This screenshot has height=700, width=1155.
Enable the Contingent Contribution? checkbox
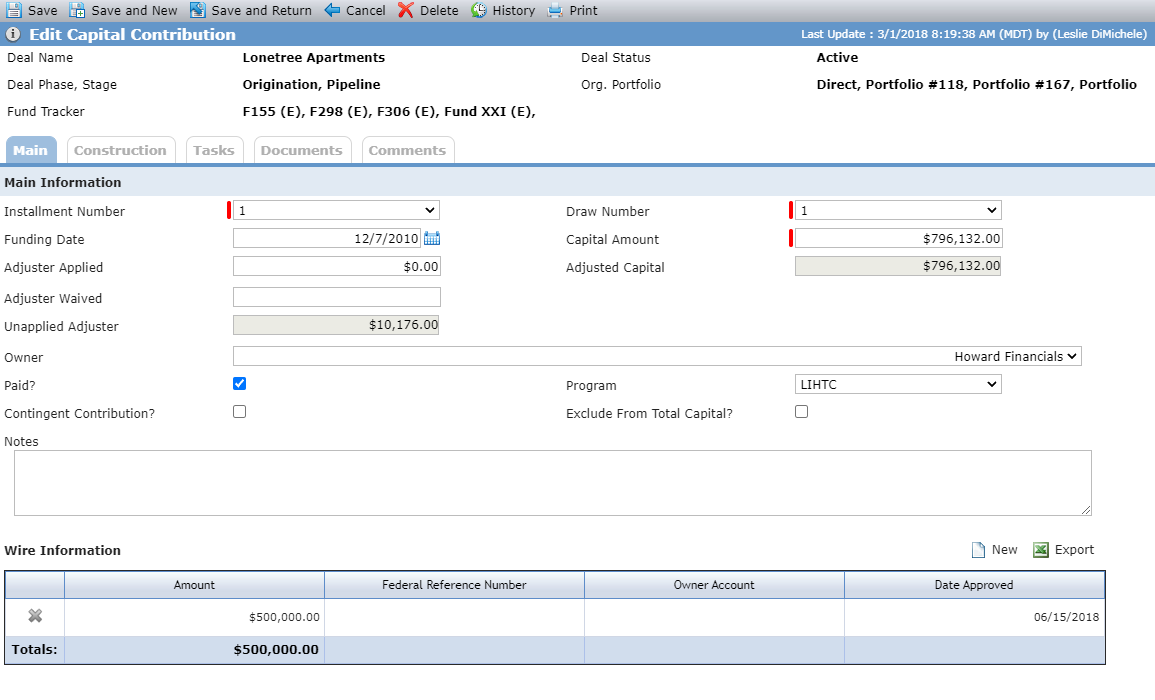click(239, 411)
